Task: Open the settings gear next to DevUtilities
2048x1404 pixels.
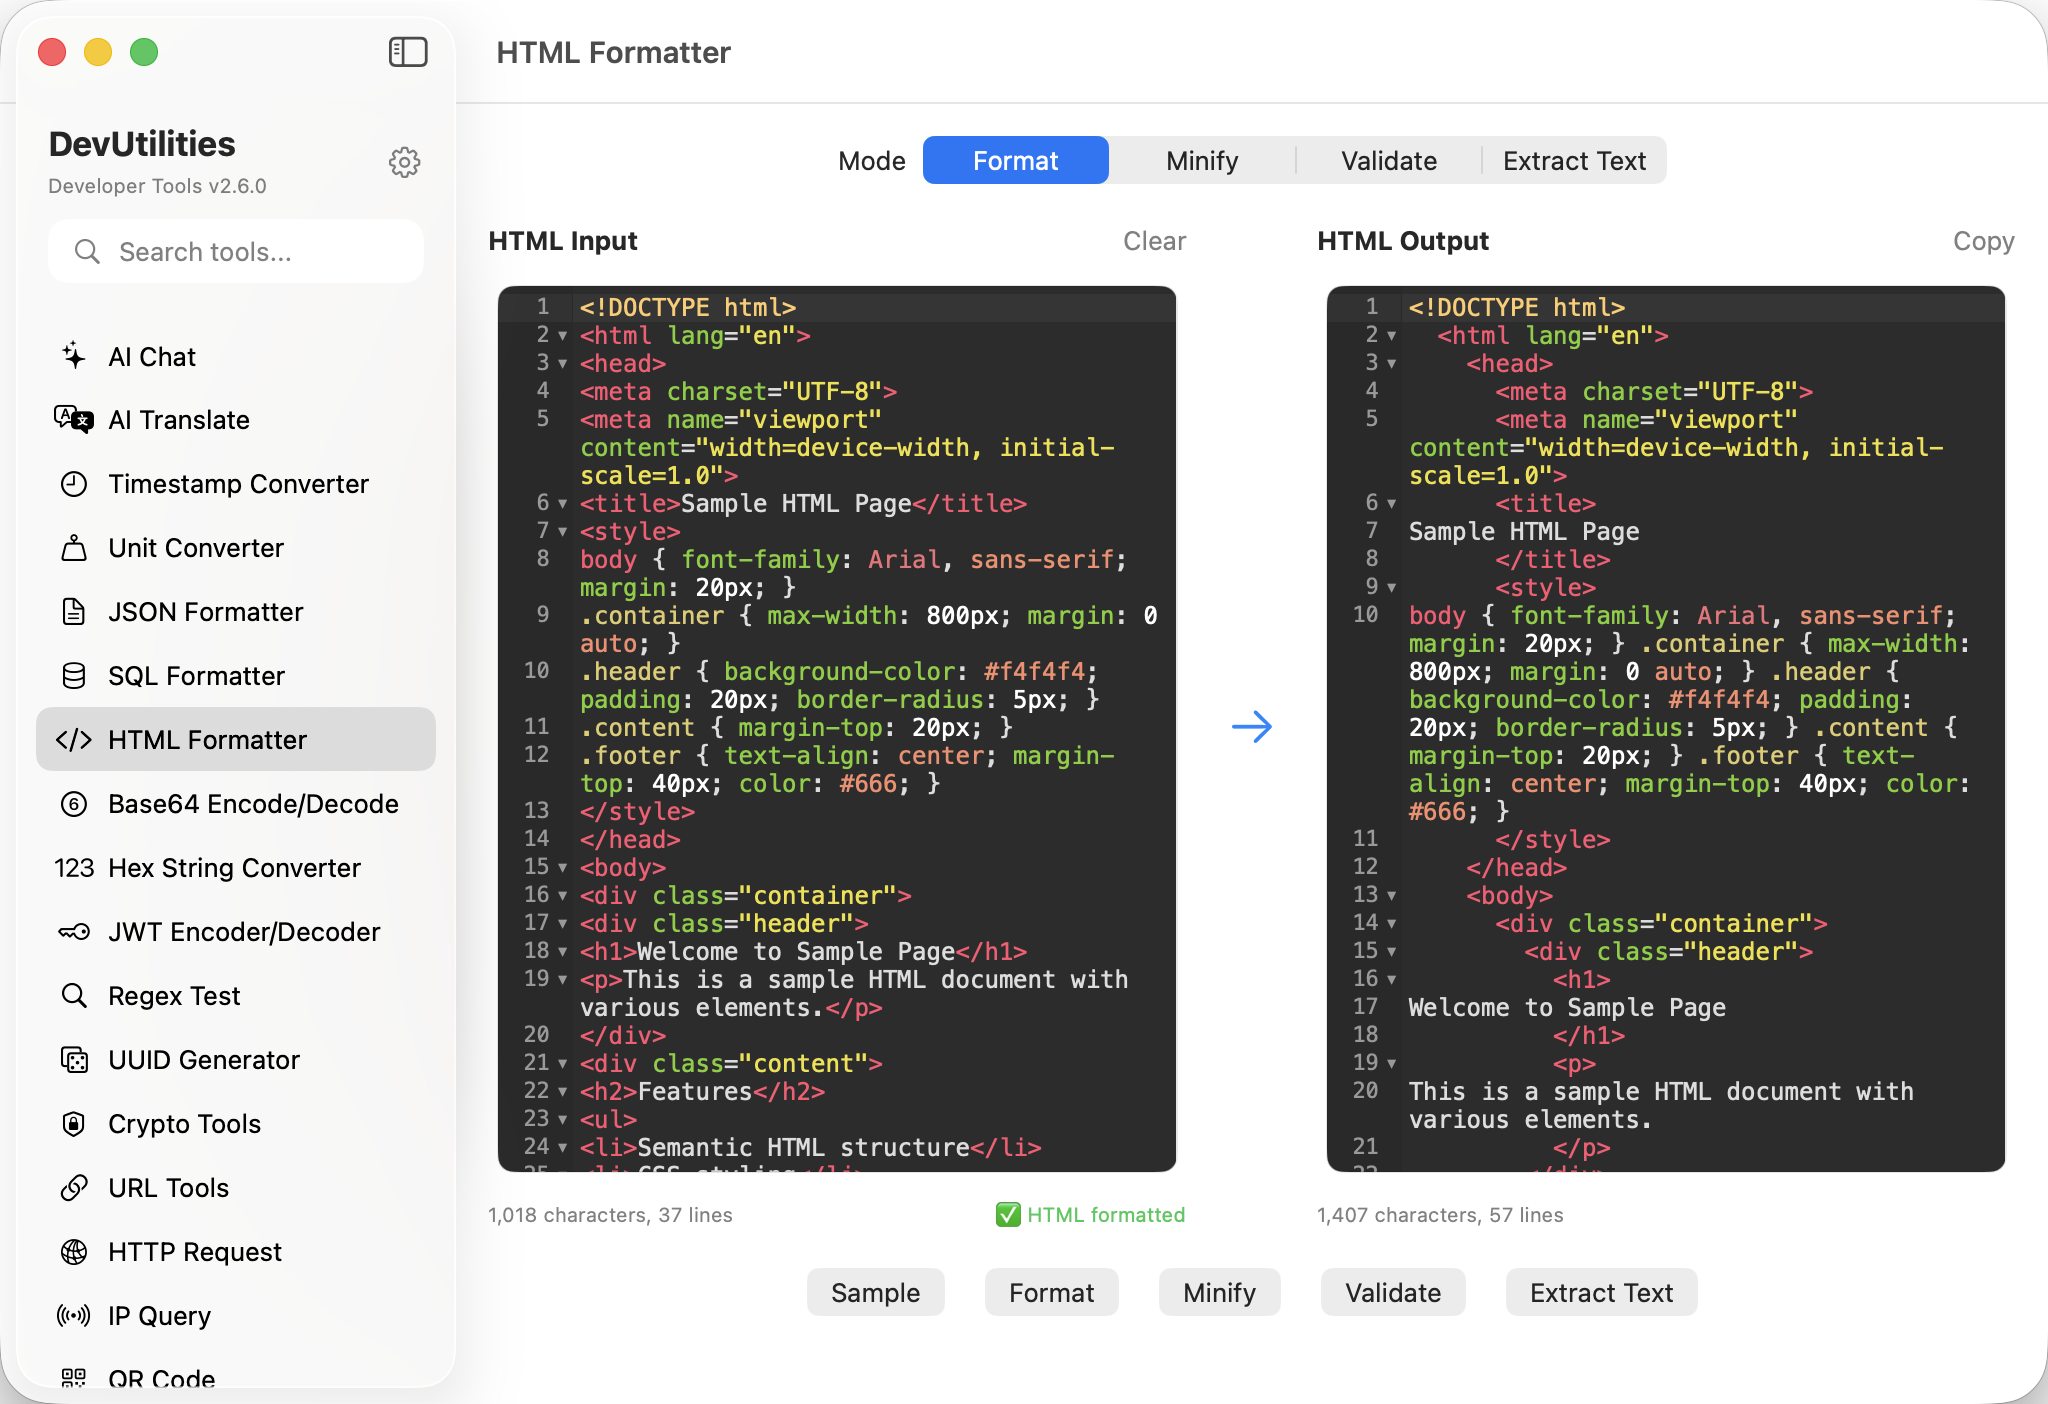Action: [405, 162]
